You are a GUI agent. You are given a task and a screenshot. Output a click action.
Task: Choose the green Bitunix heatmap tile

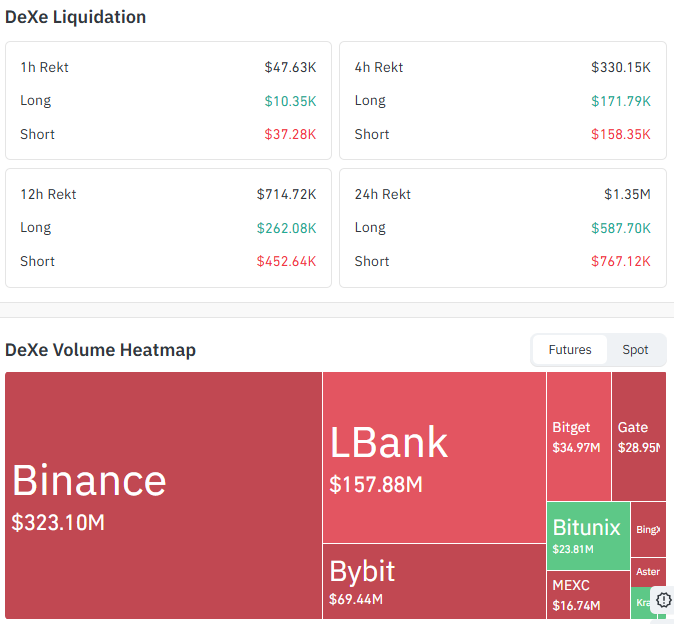click(588, 536)
